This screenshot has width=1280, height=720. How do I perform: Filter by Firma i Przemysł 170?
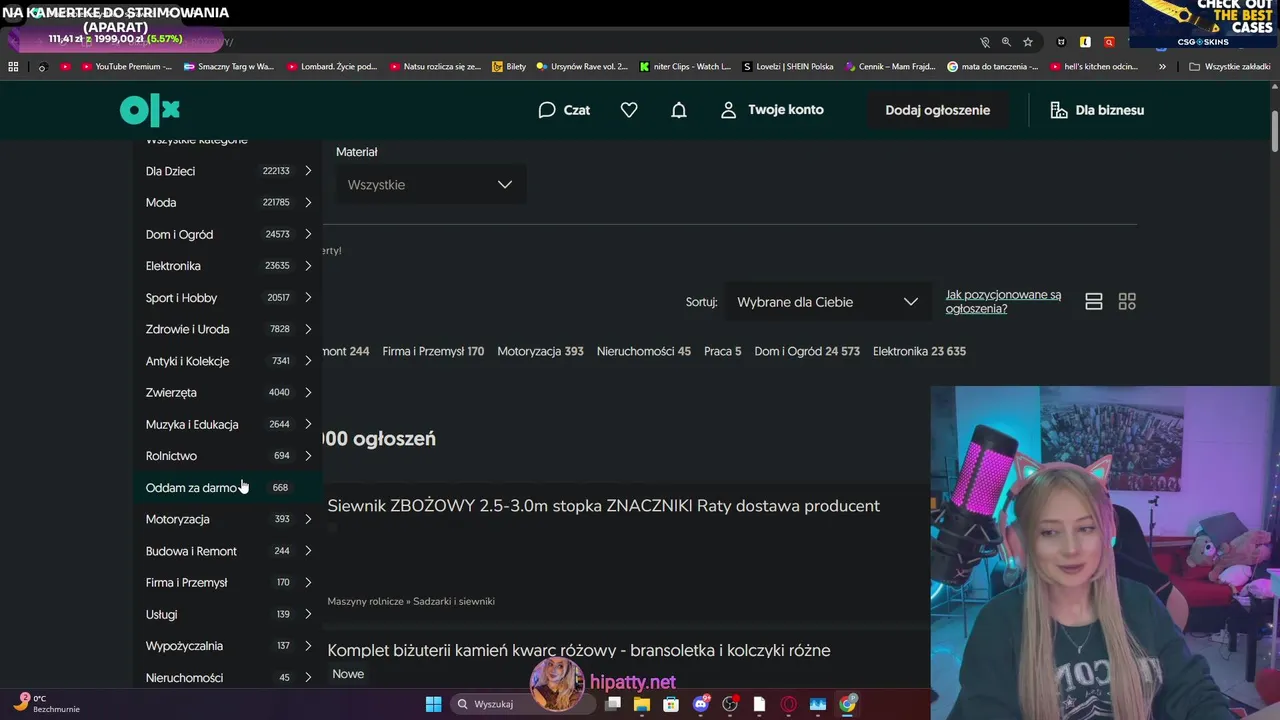coord(433,351)
